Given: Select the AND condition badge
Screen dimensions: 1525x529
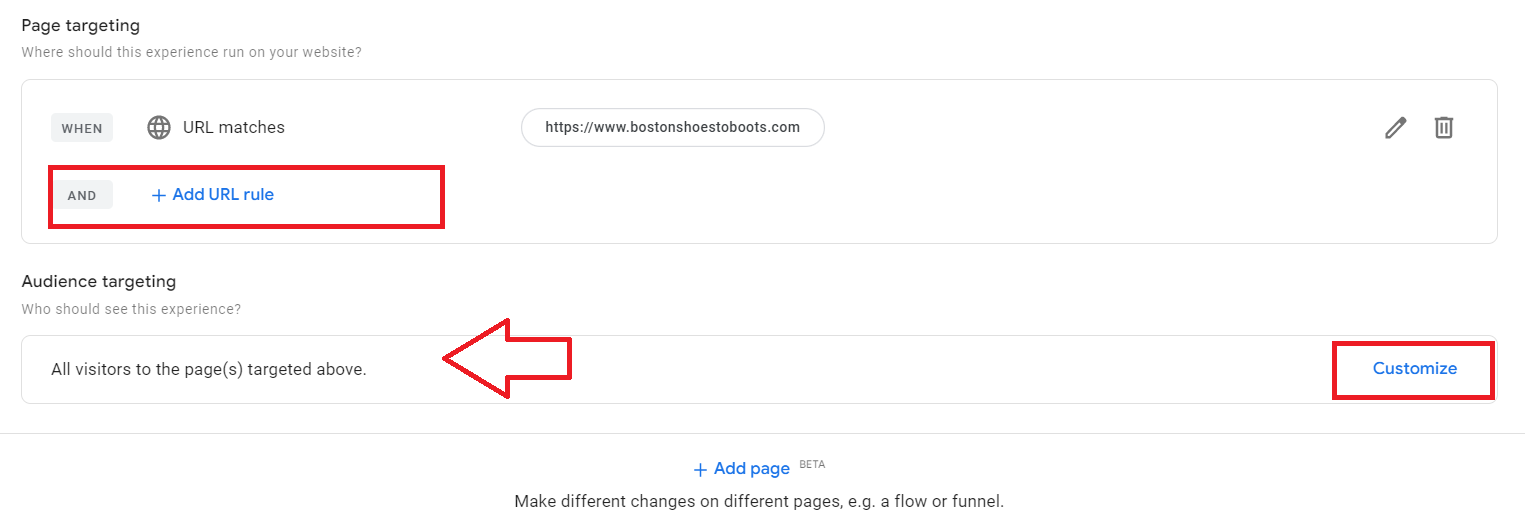Looking at the screenshot, I should (82, 195).
